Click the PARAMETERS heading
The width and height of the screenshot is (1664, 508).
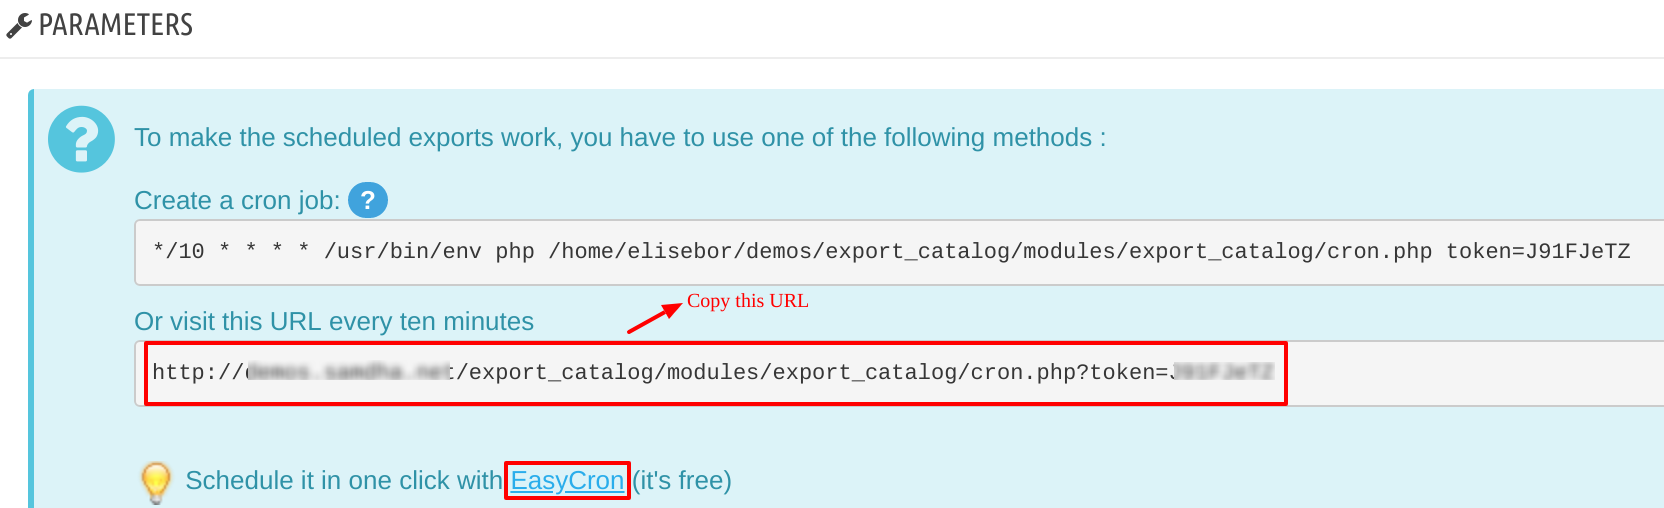(116, 25)
